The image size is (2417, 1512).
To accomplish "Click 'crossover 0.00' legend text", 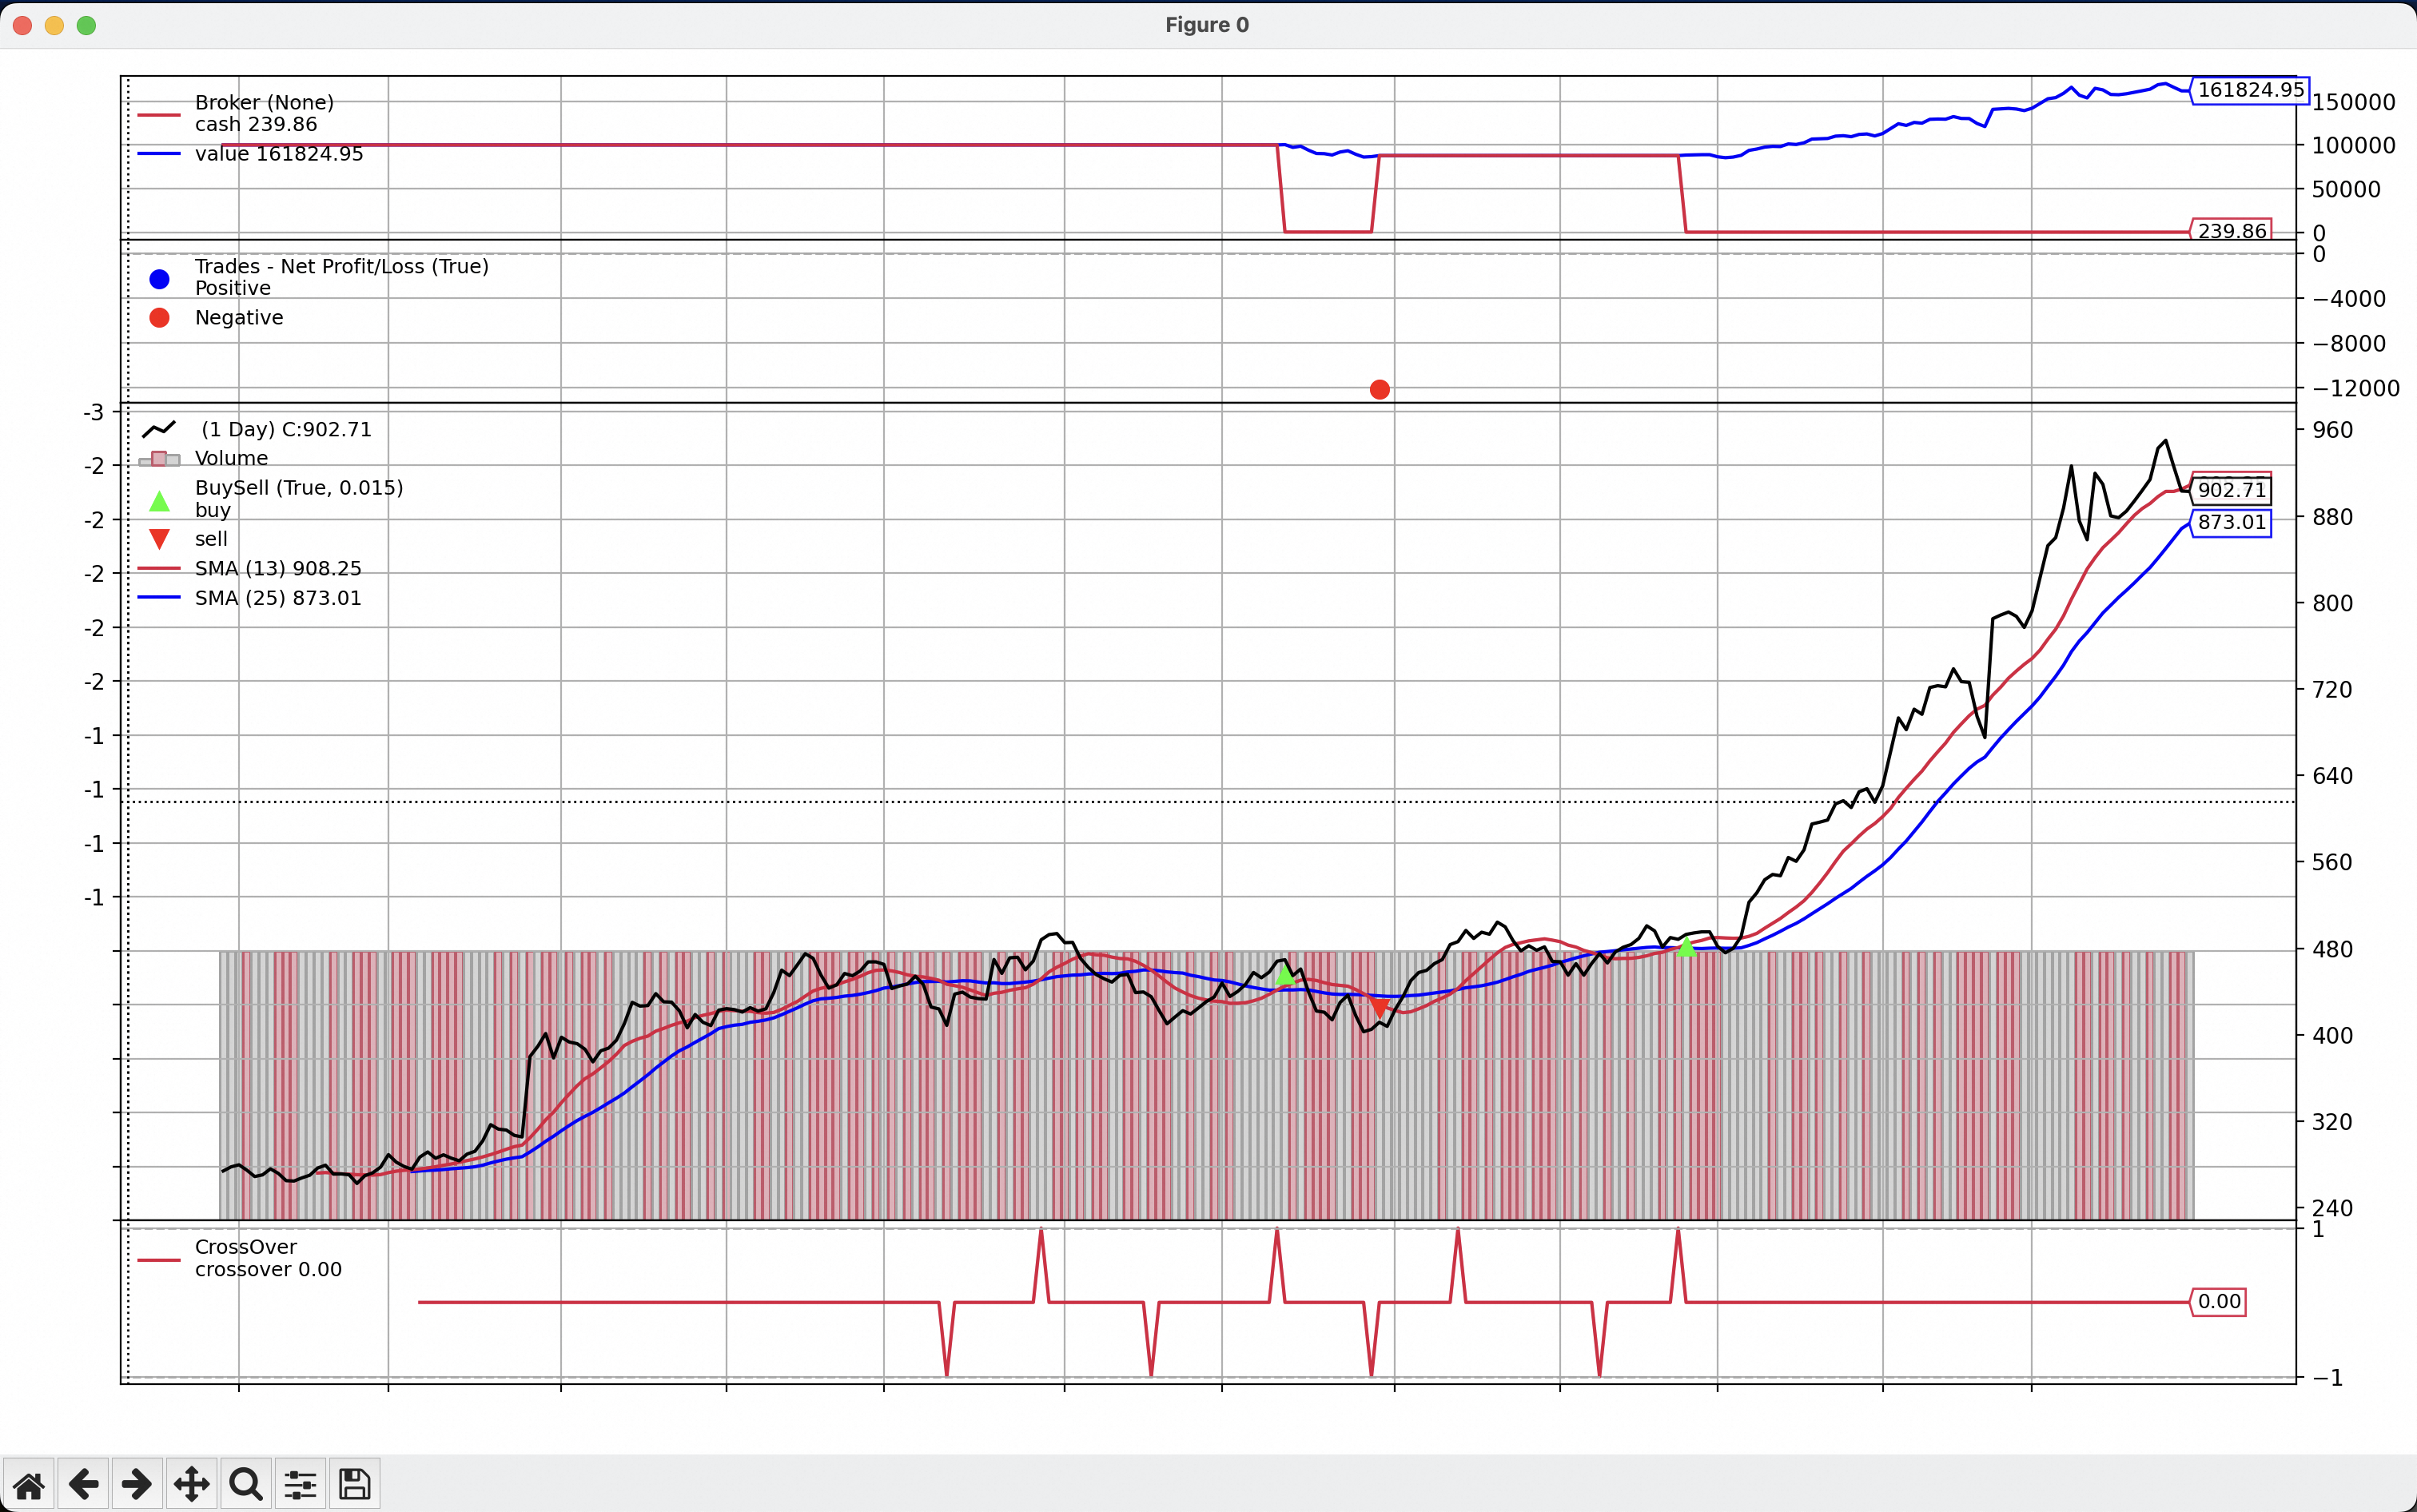I will click(x=268, y=1269).
